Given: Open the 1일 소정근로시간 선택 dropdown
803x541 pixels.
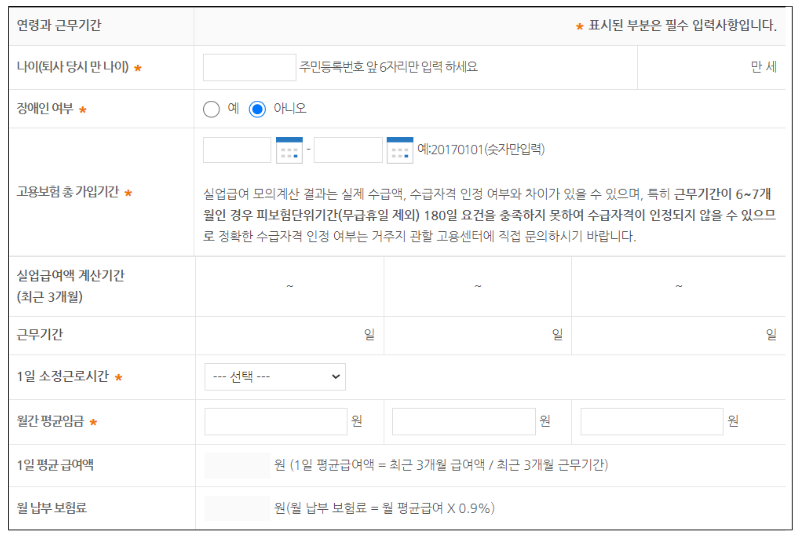Looking at the screenshot, I should (275, 377).
